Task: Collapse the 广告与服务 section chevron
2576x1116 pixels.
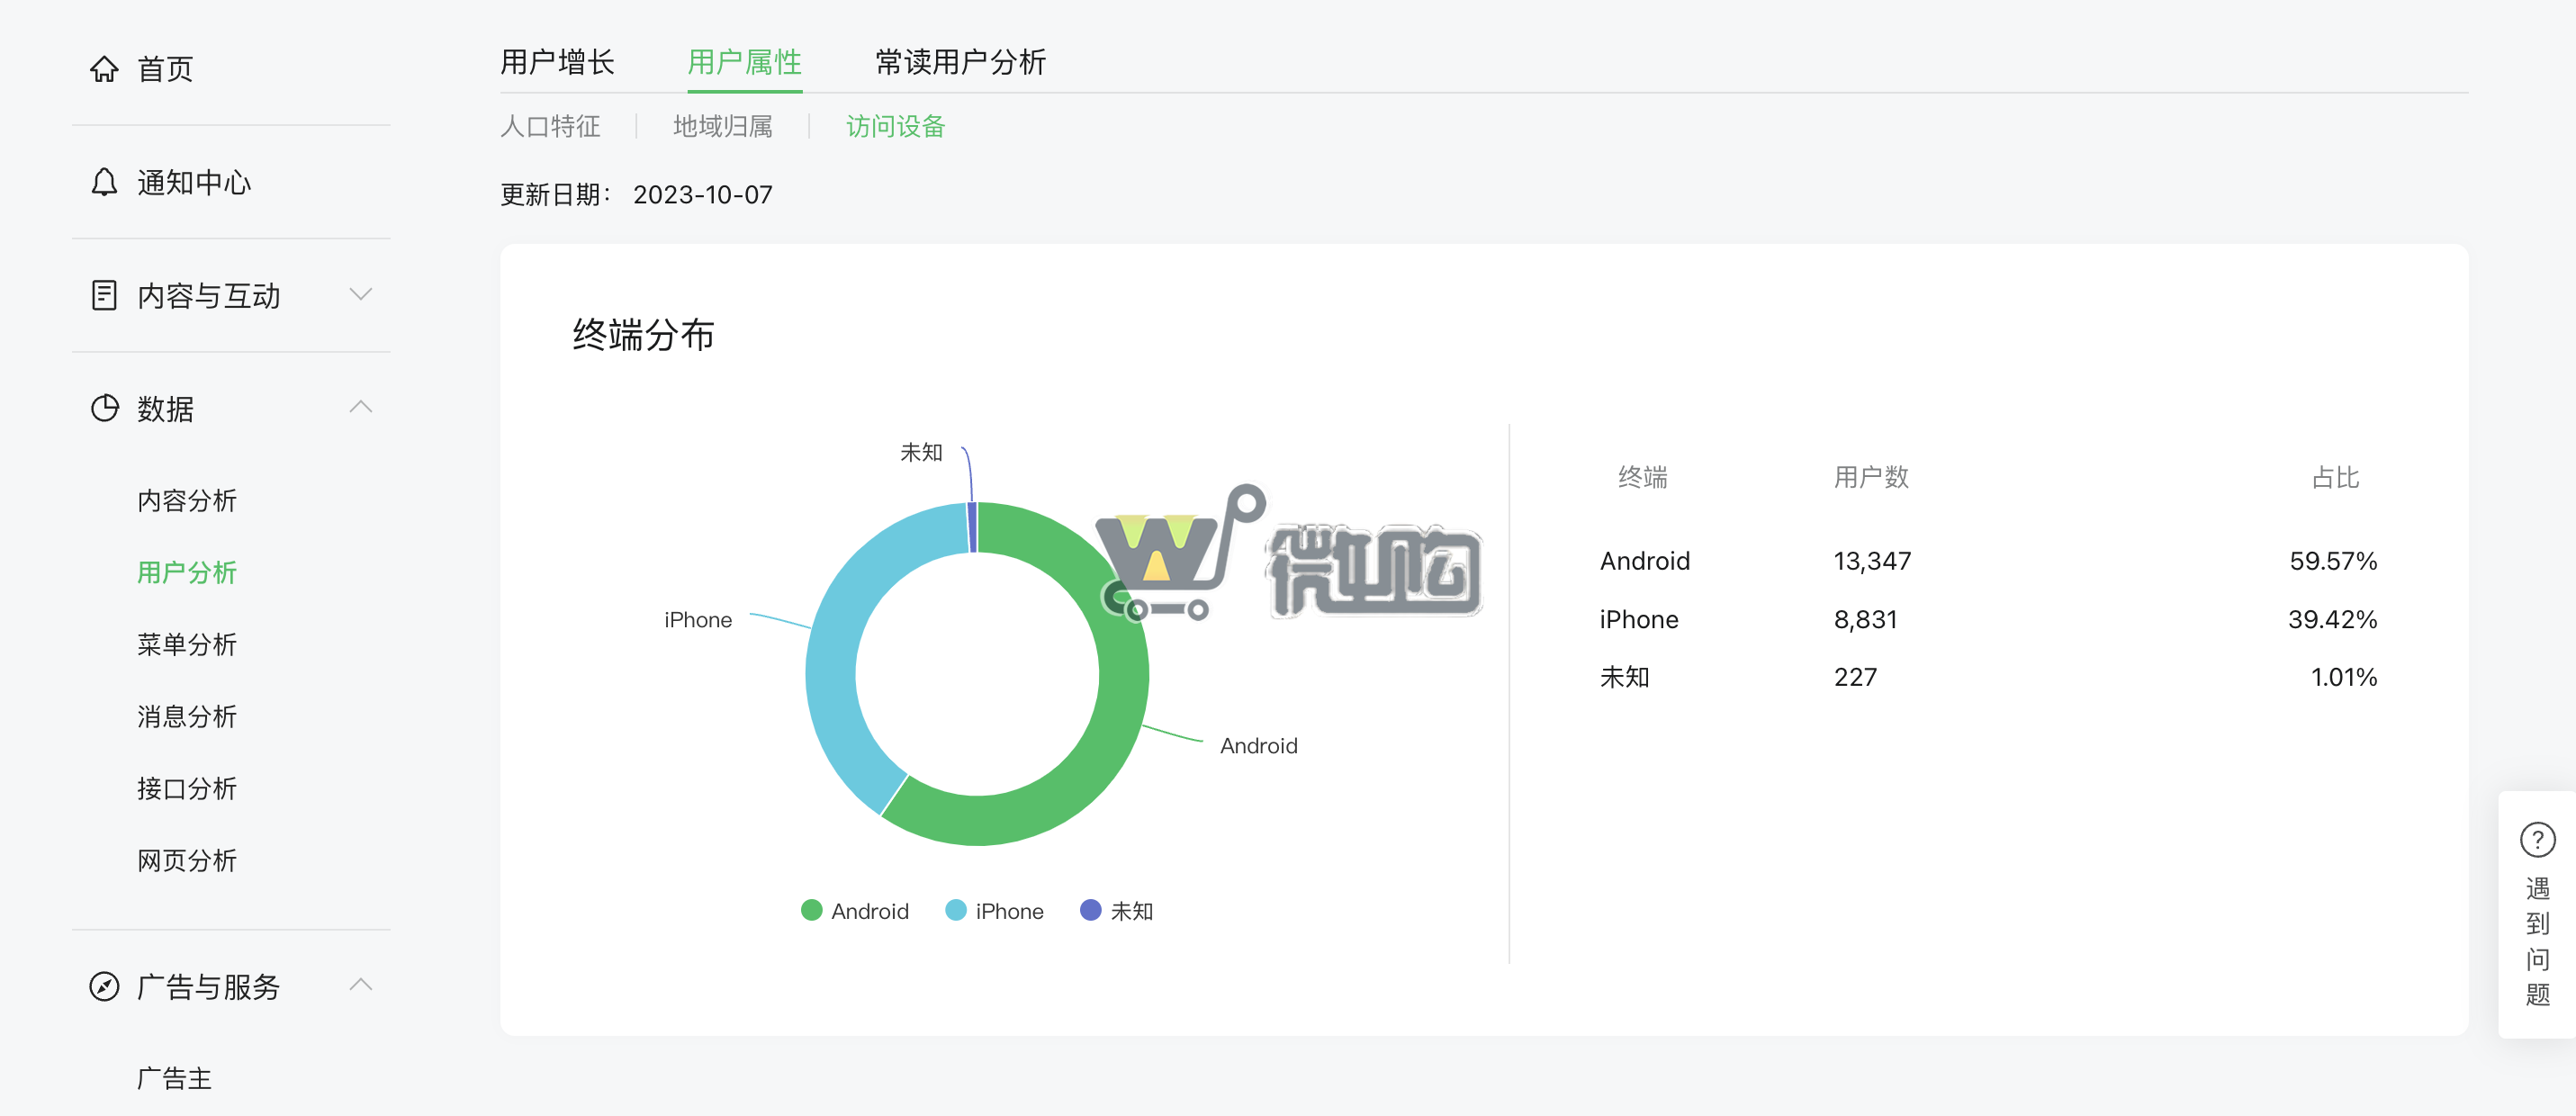Action: (360, 985)
